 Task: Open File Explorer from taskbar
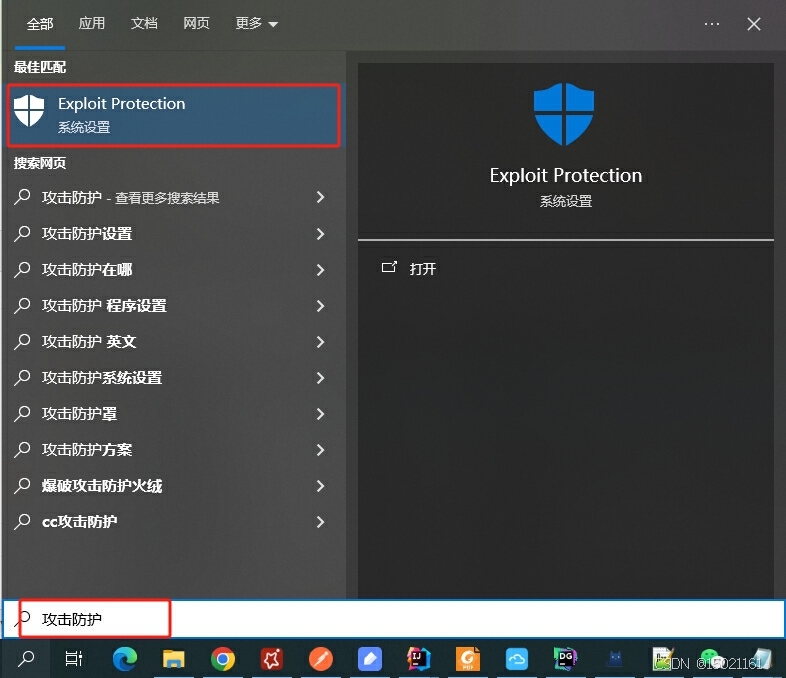pyautogui.click(x=173, y=659)
